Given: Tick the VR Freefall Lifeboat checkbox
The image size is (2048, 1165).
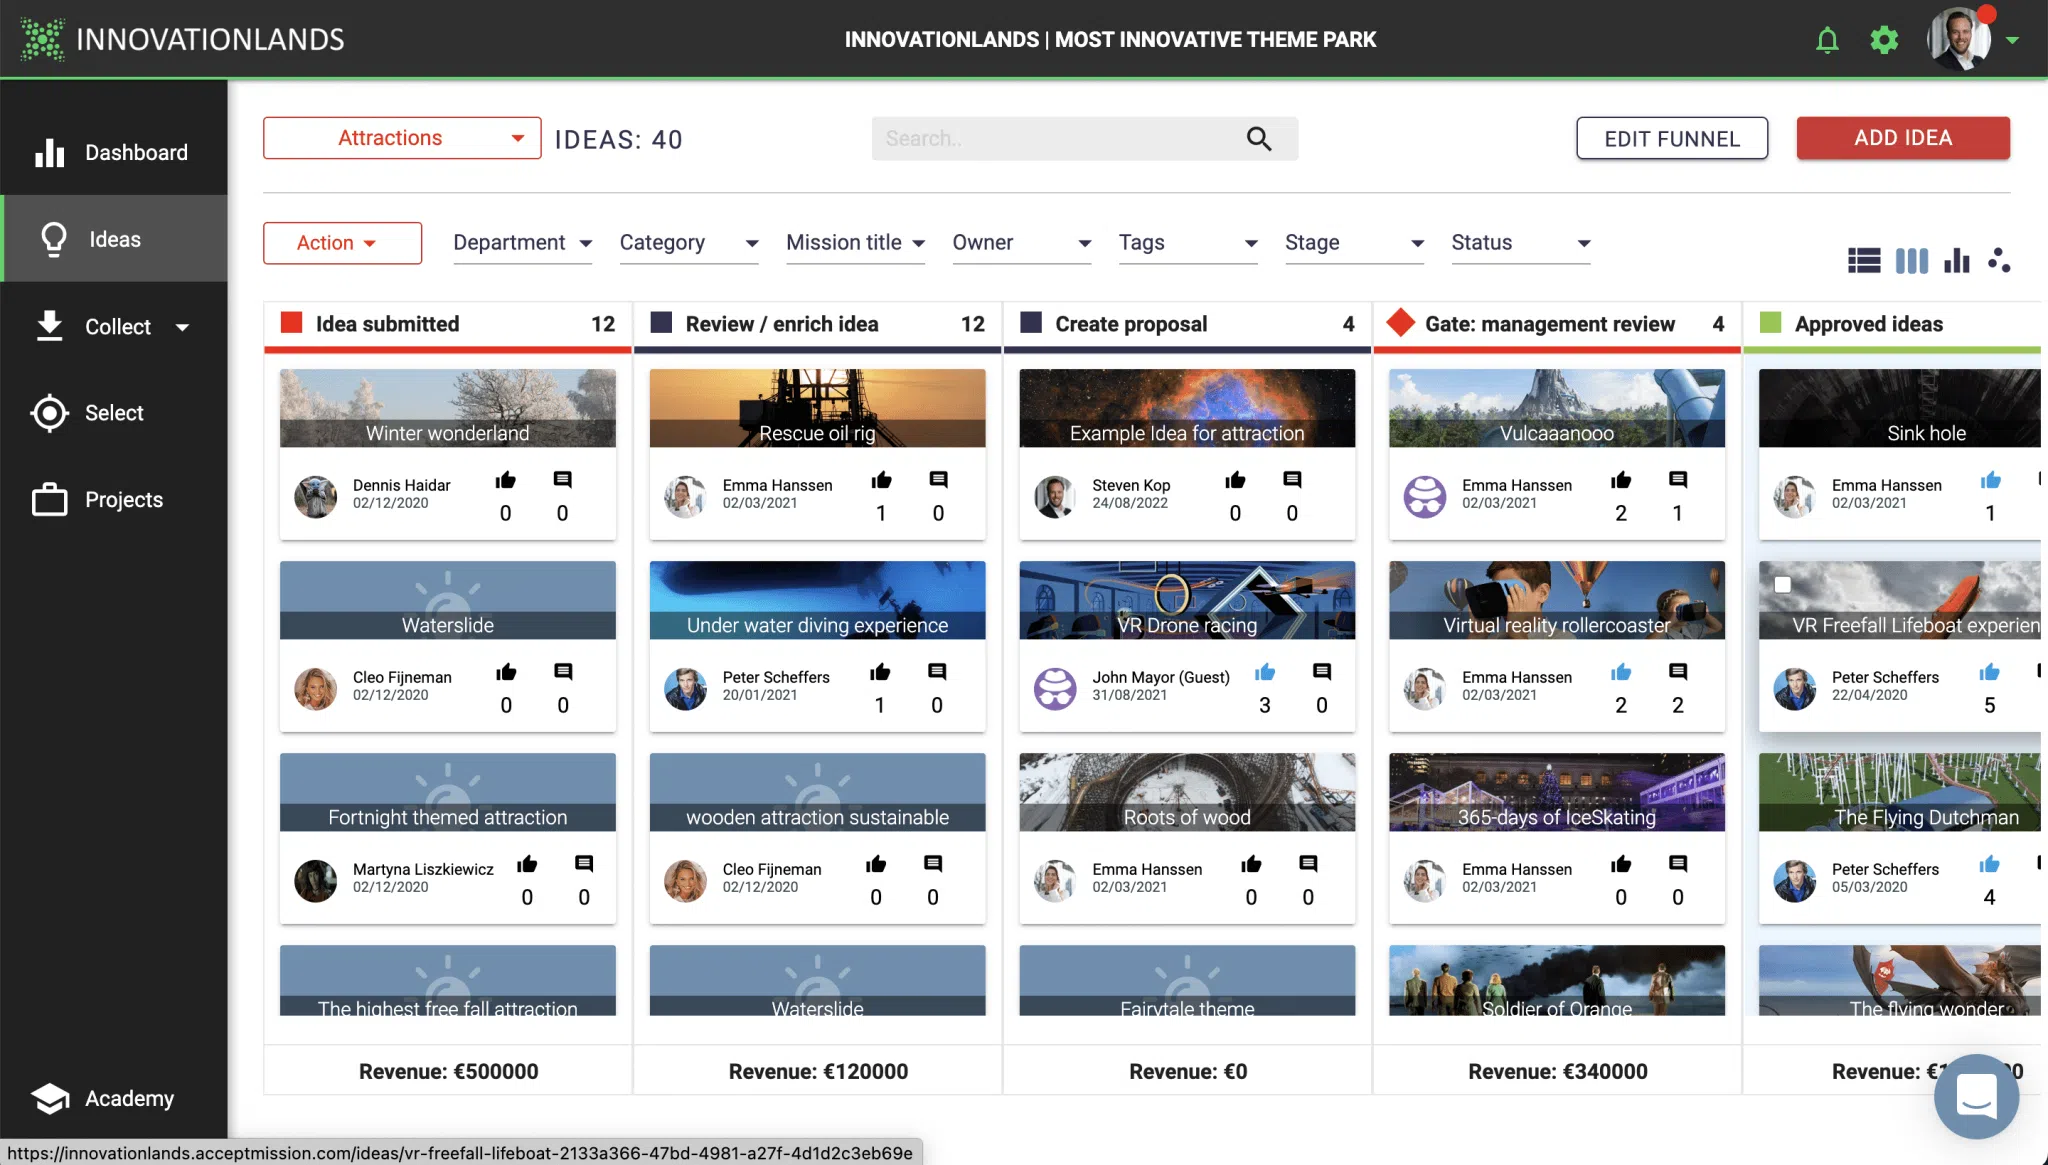Looking at the screenshot, I should [x=1782, y=585].
